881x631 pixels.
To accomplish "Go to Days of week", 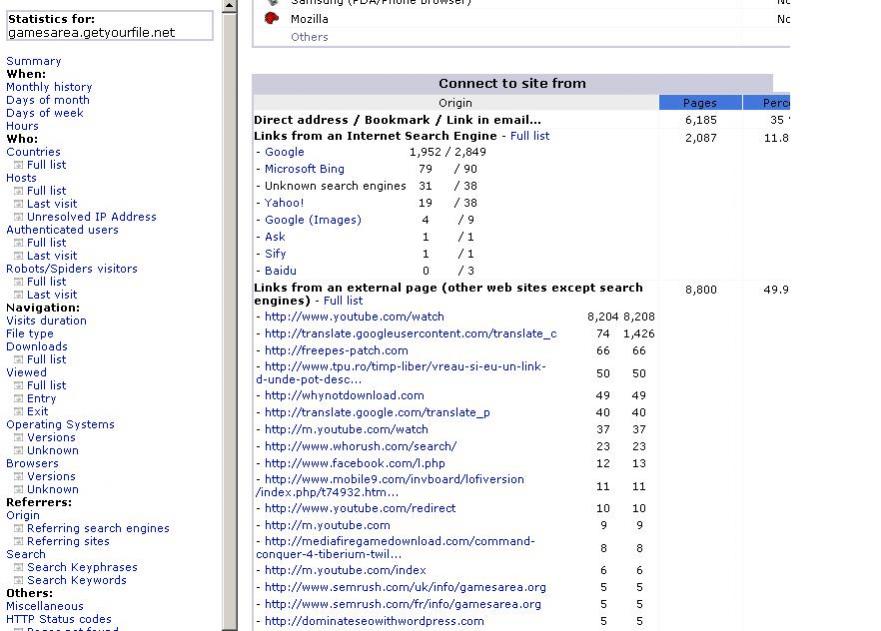I will tap(44, 113).
